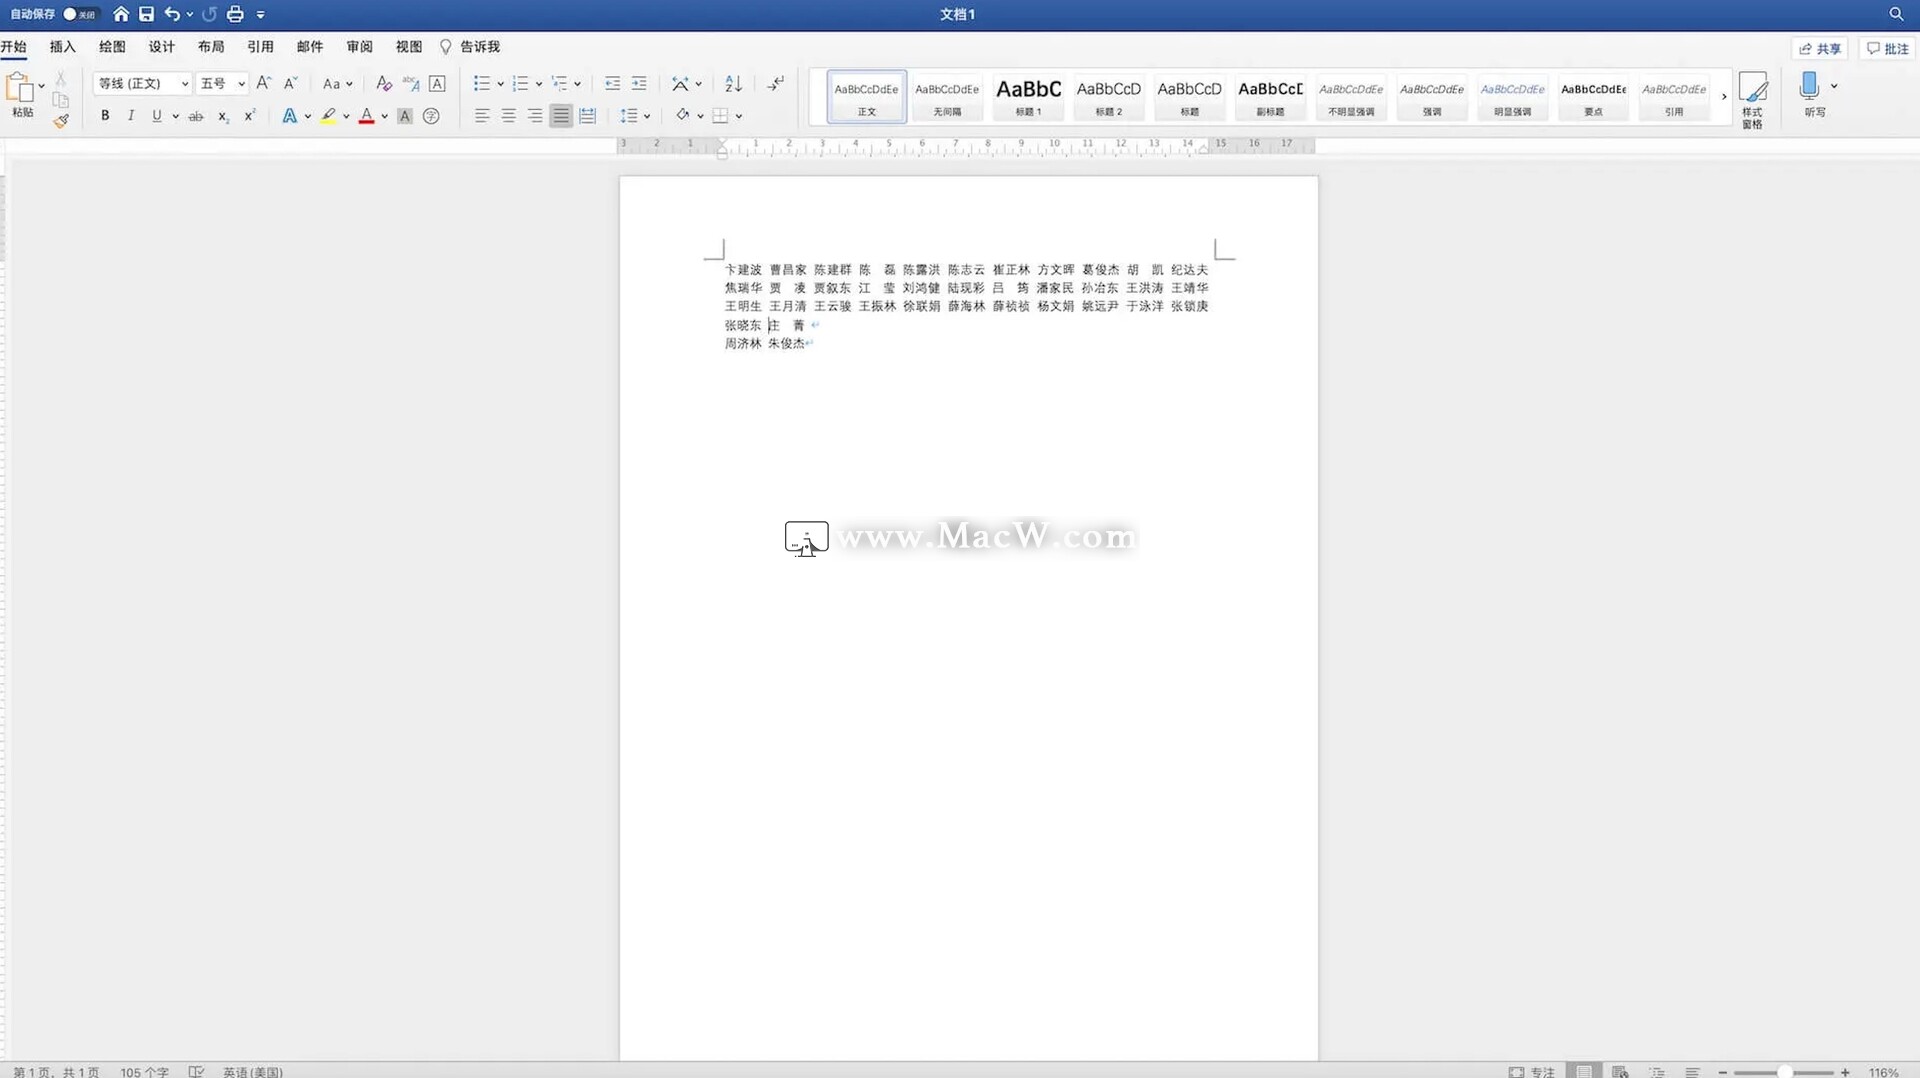The width and height of the screenshot is (1920, 1078).
Task: Click the 批注 comments button
Action: [x=1888, y=48]
